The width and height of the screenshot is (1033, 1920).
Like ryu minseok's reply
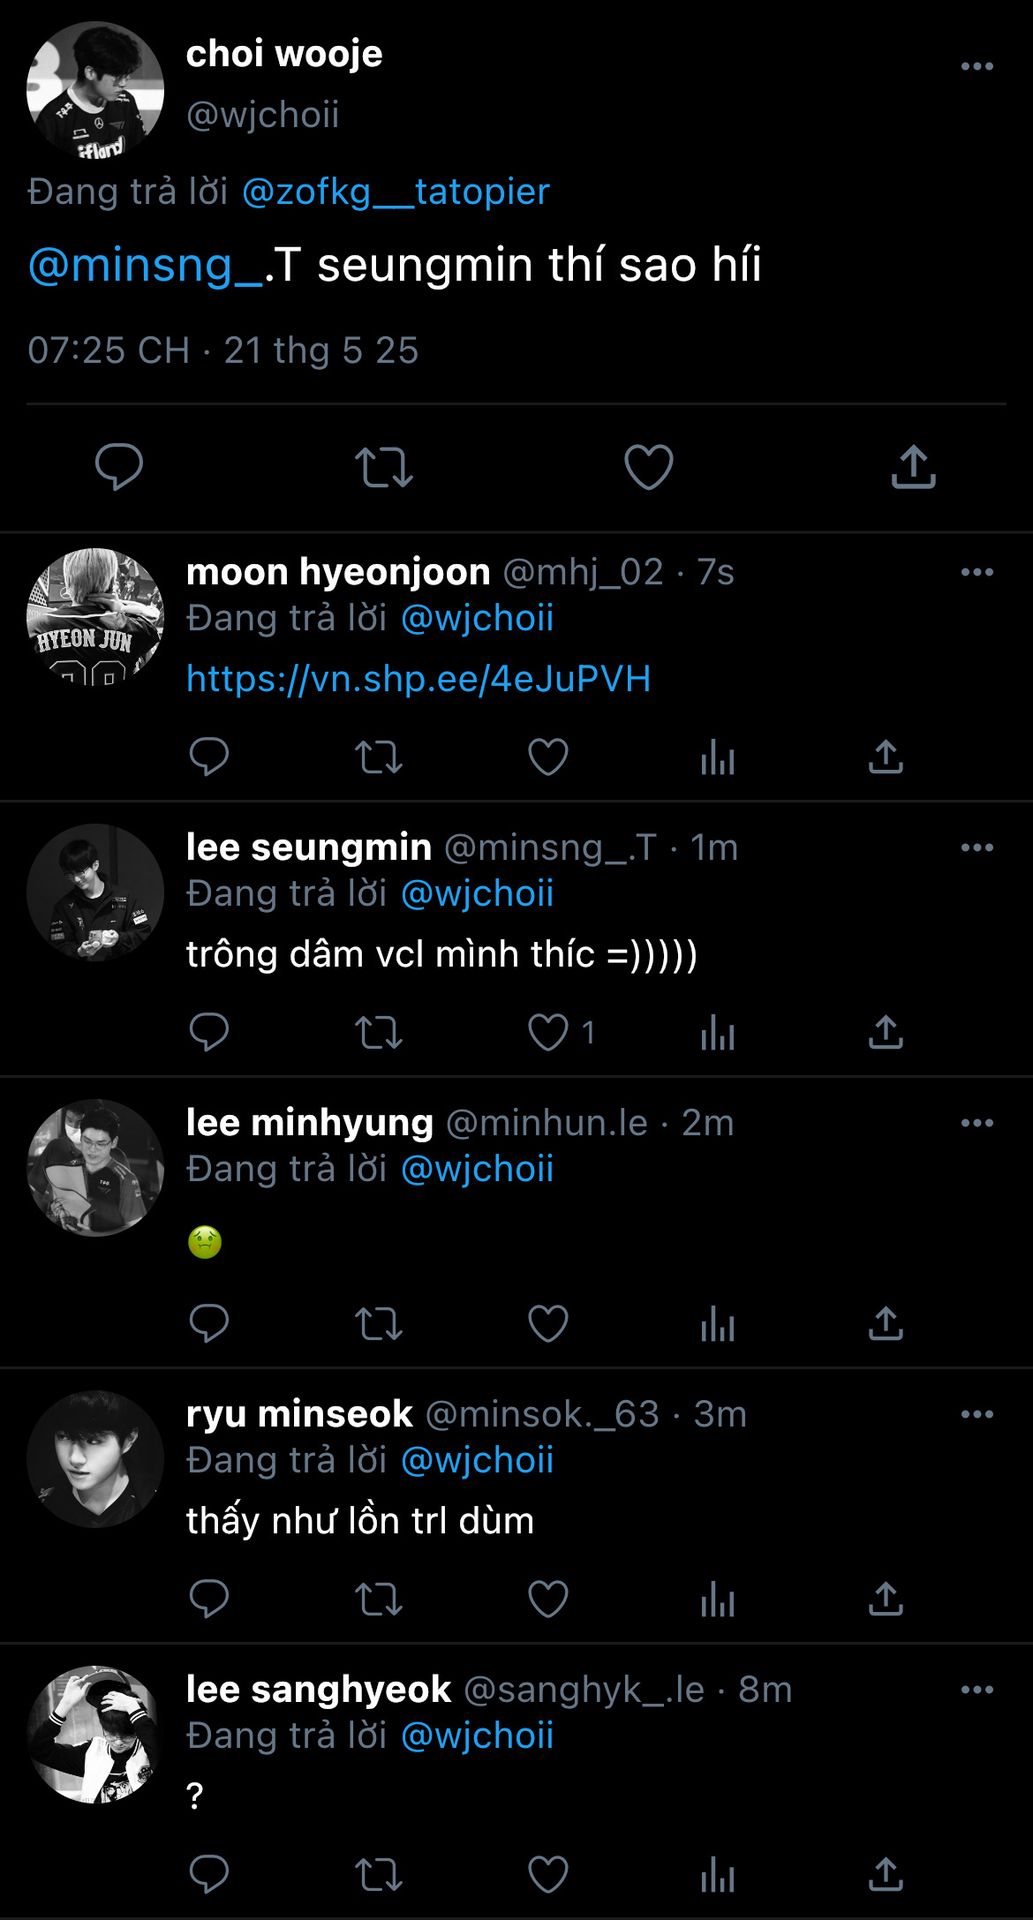point(548,1599)
